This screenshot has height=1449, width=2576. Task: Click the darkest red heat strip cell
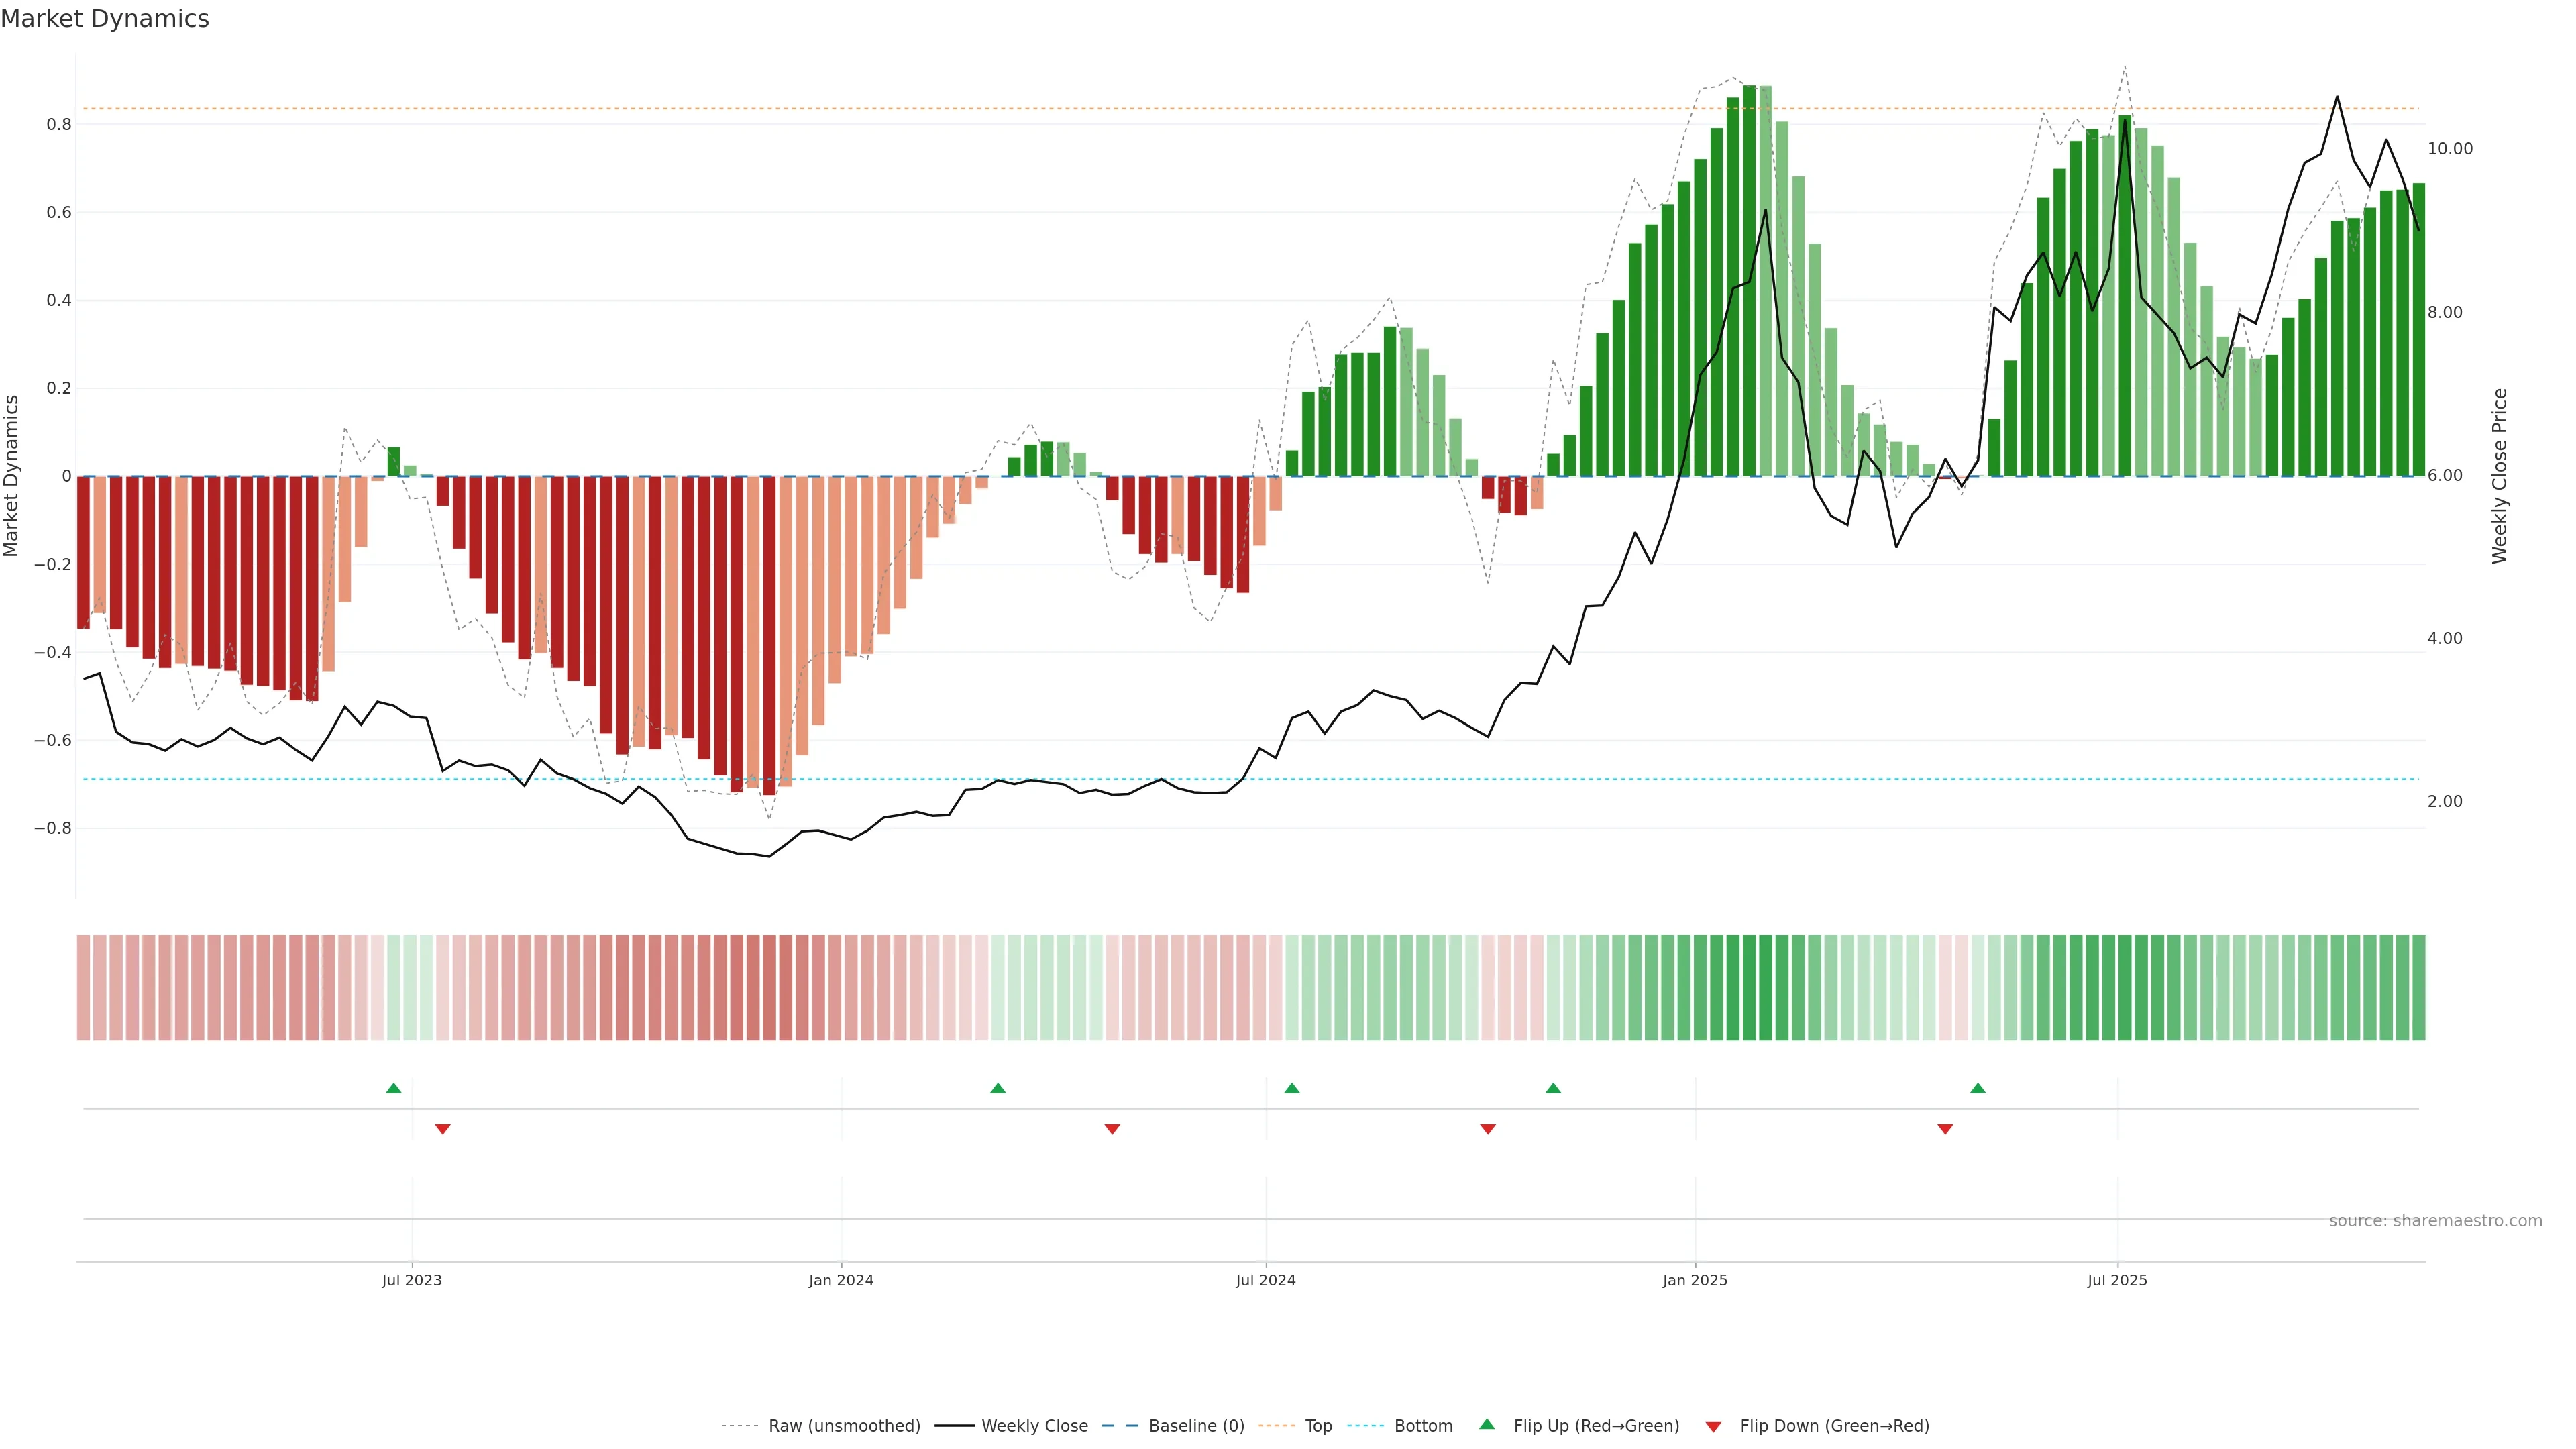click(769, 988)
